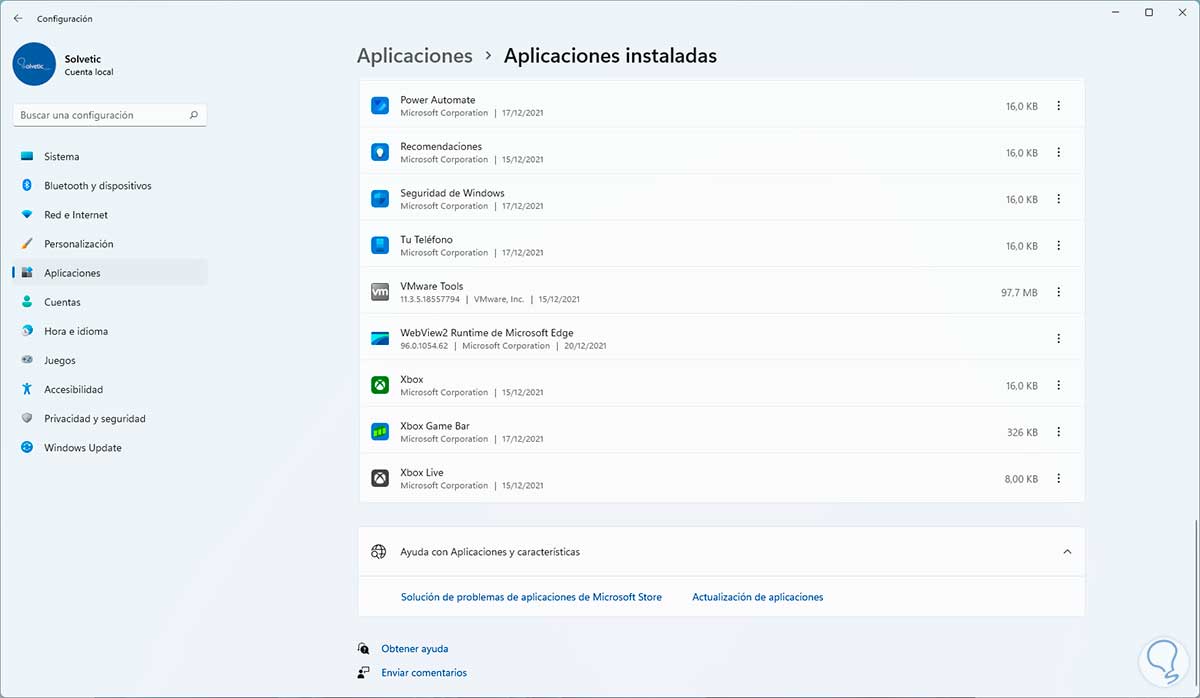The width and height of the screenshot is (1200, 698).
Task: Click the Red e Internet wifi icon
Action: (x=27, y=215)
